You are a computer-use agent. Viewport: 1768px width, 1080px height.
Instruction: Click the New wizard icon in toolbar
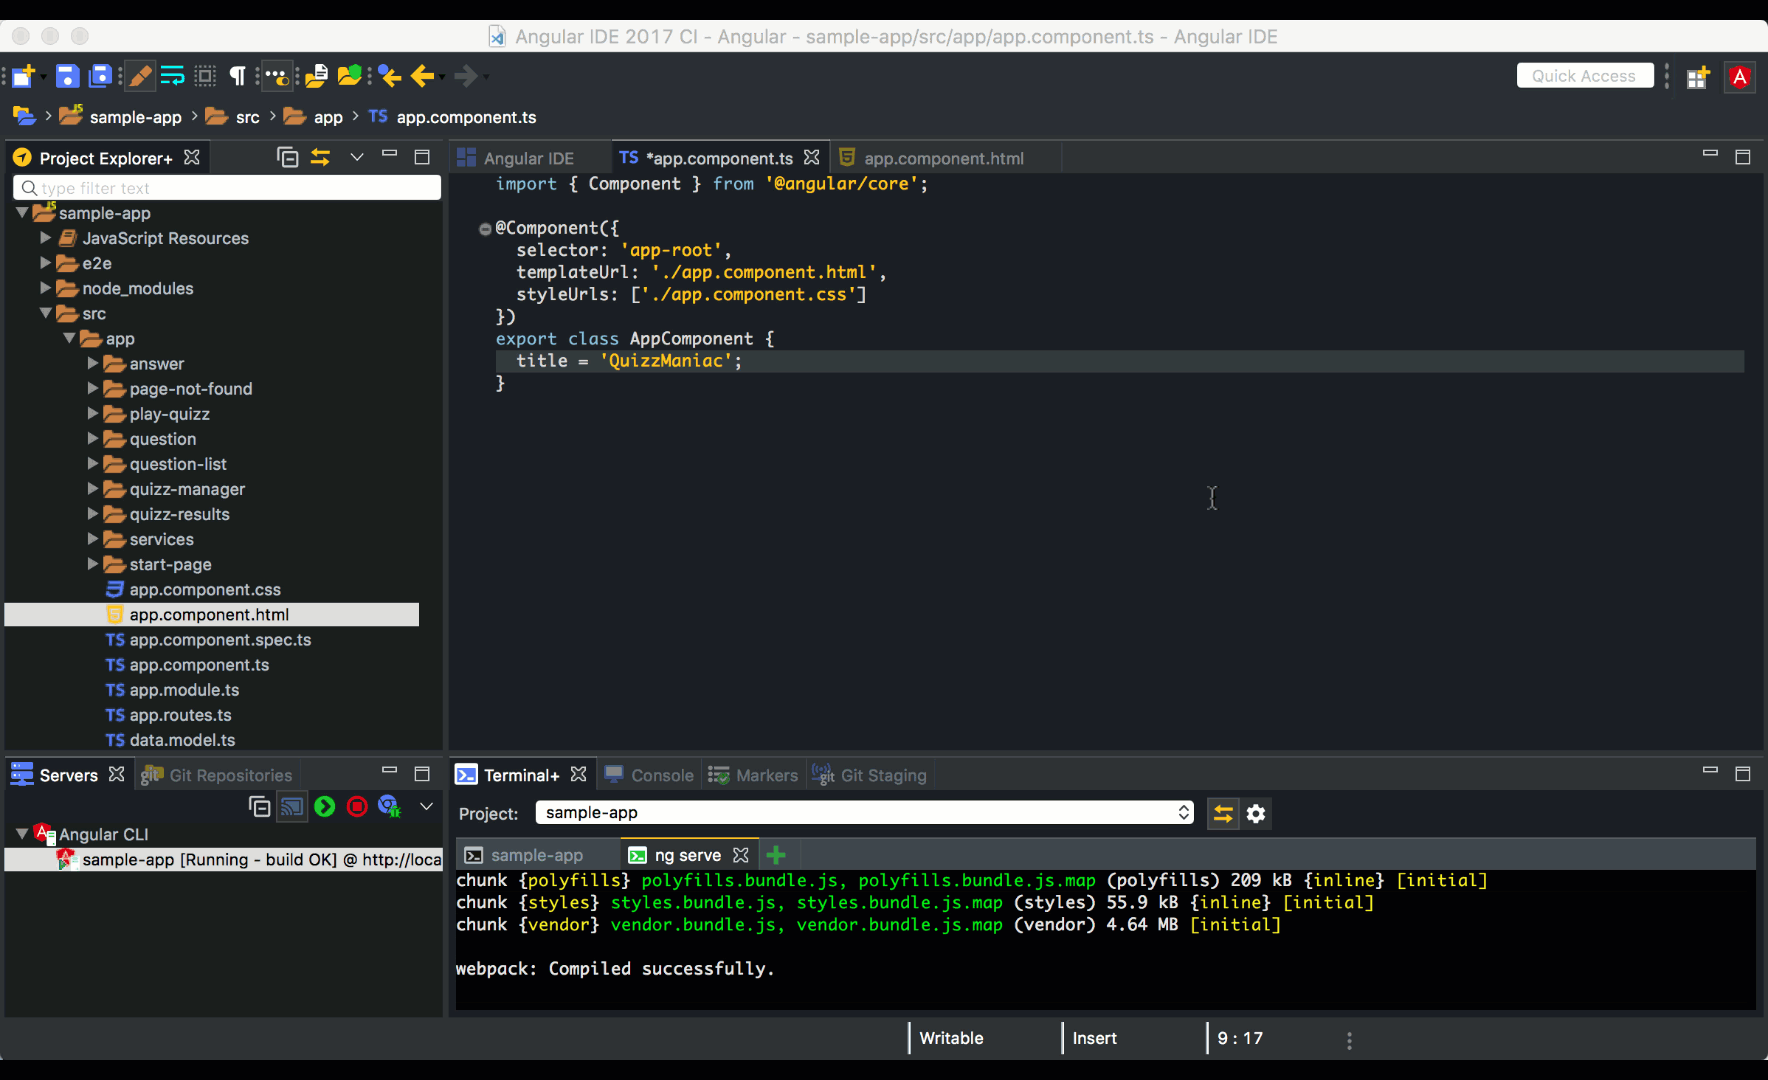point(23,76)
